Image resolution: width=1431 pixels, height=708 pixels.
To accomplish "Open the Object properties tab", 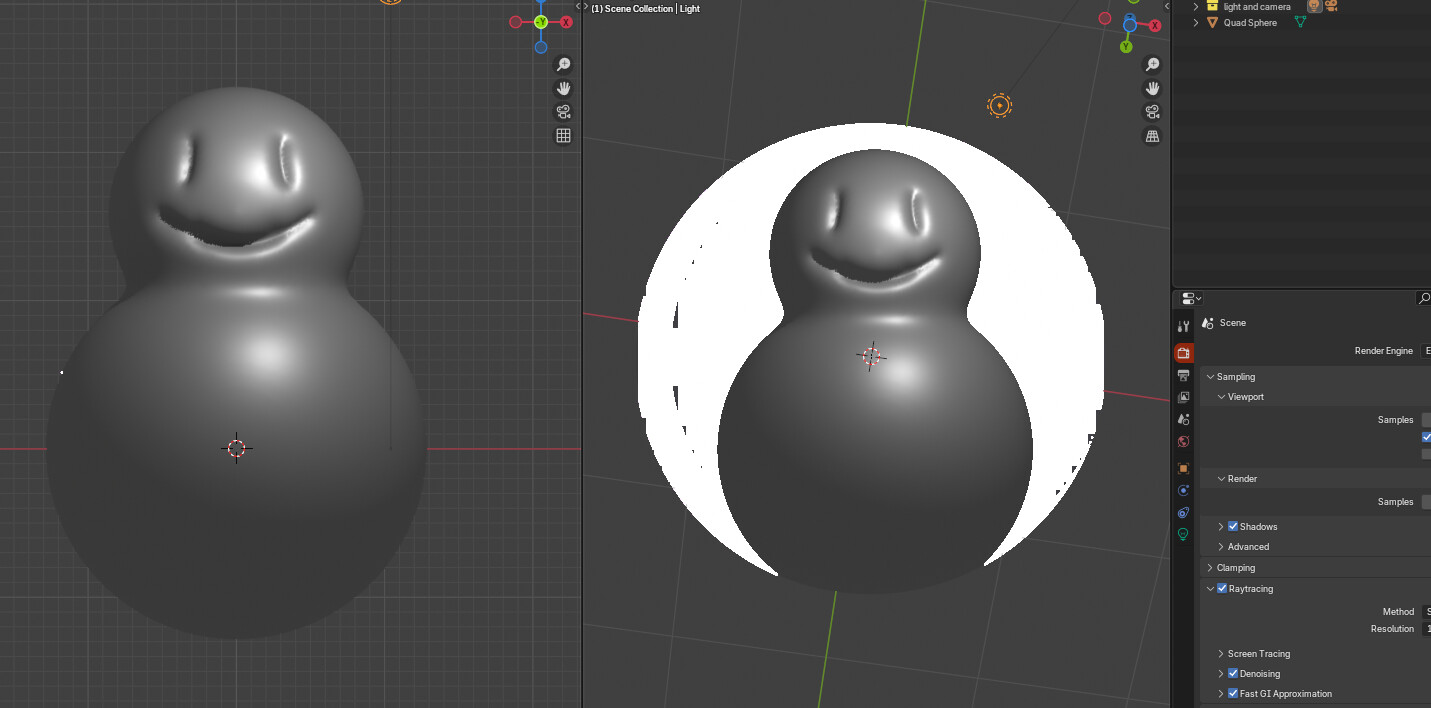I will [1183, 468].
